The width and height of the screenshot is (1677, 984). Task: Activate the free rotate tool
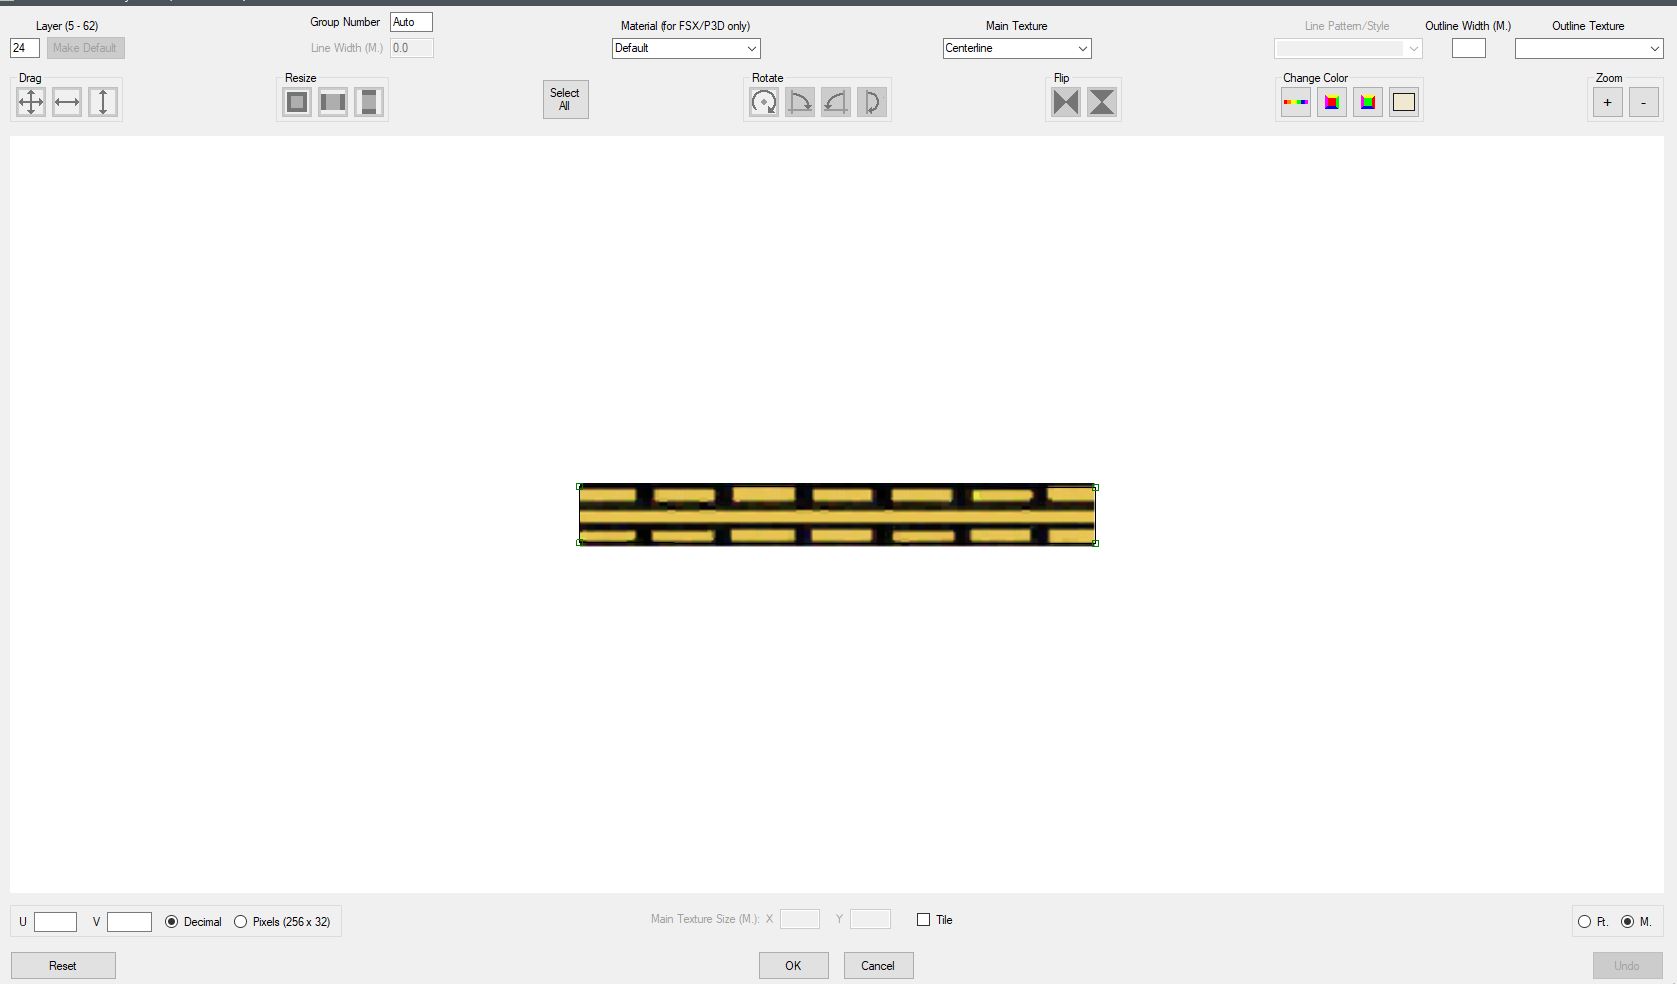pos(764,101)
